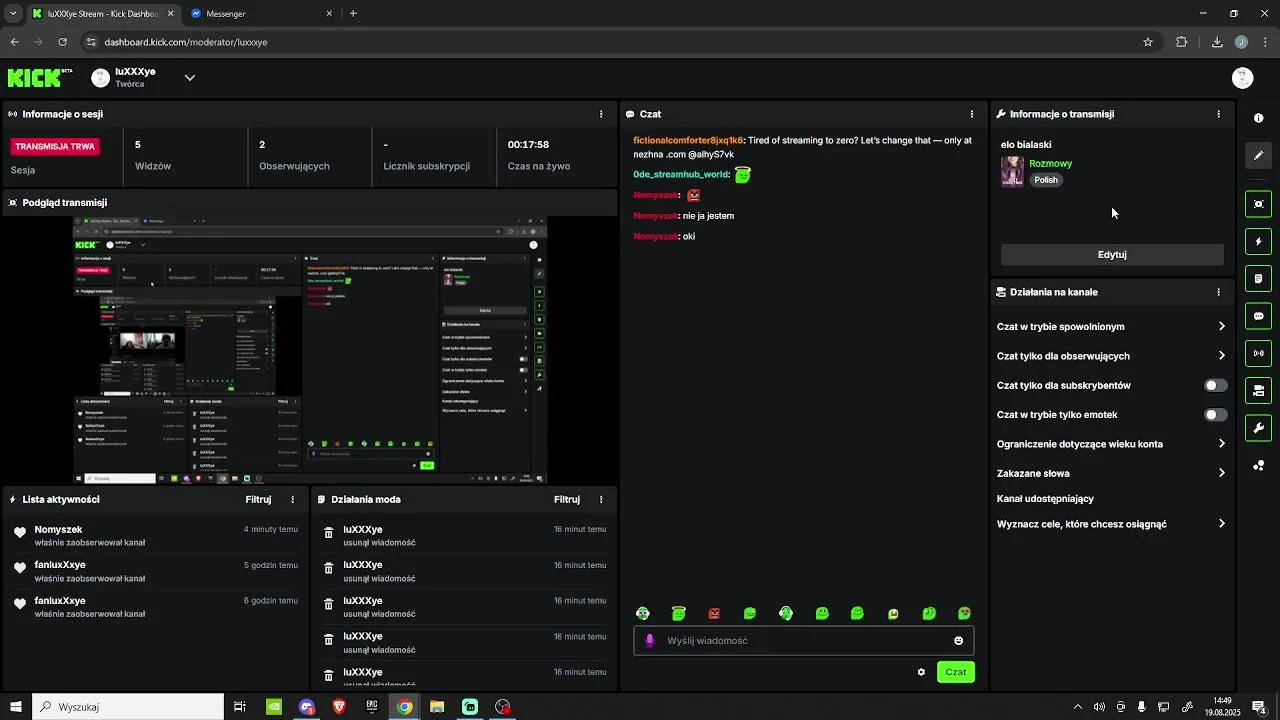Click the info icon in the right sidebar
1280x720 pixels.
[x=1258, y=118]
